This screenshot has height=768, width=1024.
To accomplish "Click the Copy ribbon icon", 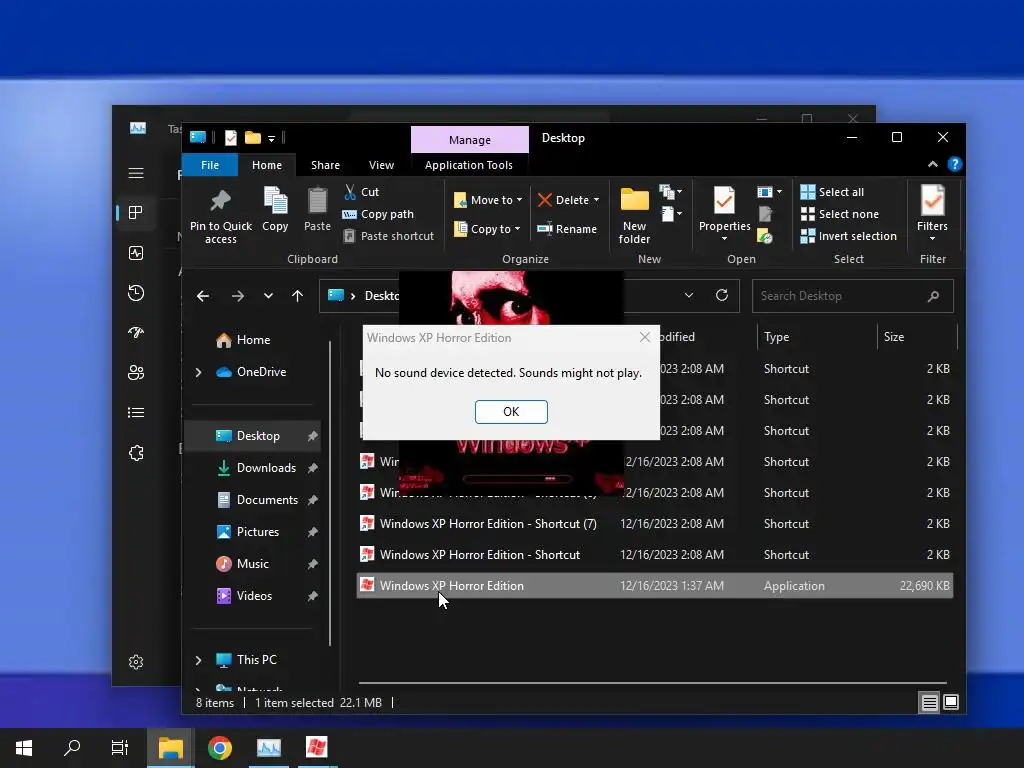I will tap(275, 201).
